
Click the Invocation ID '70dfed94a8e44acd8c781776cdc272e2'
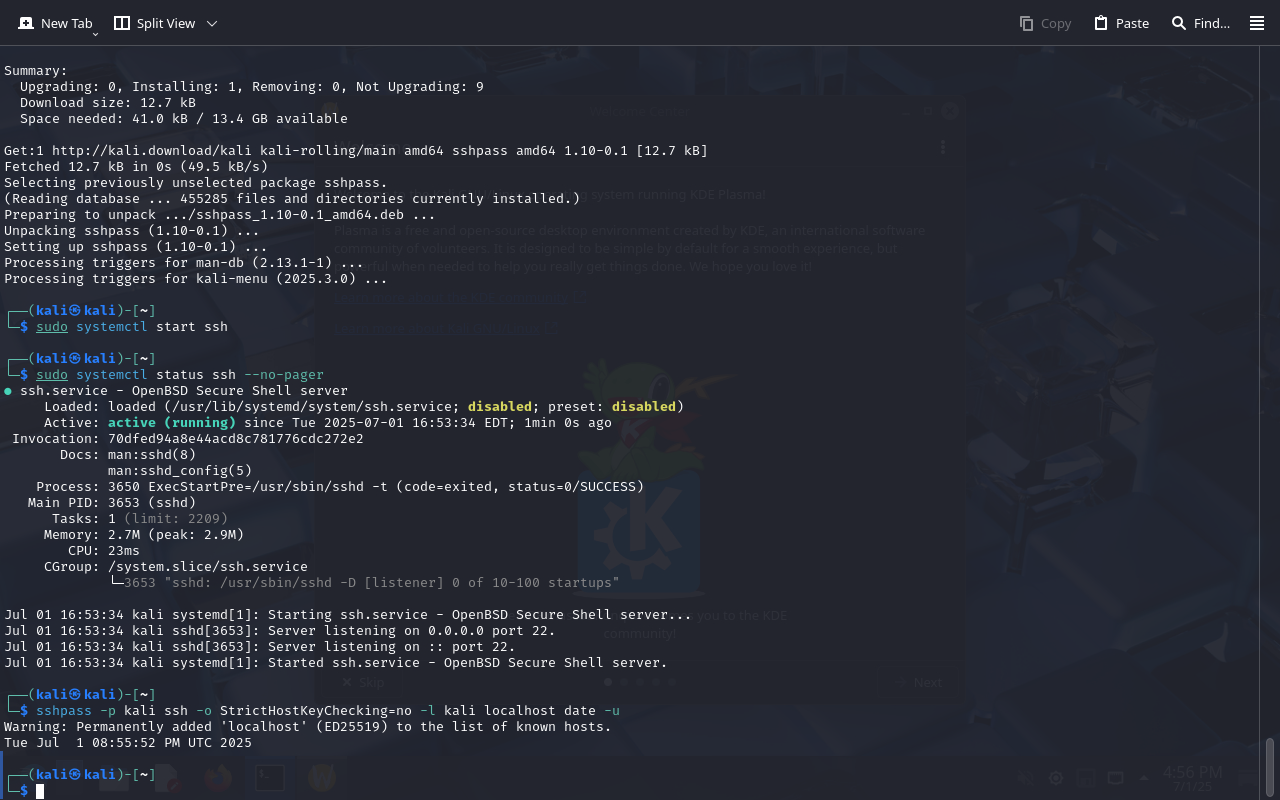pos(236,439)
